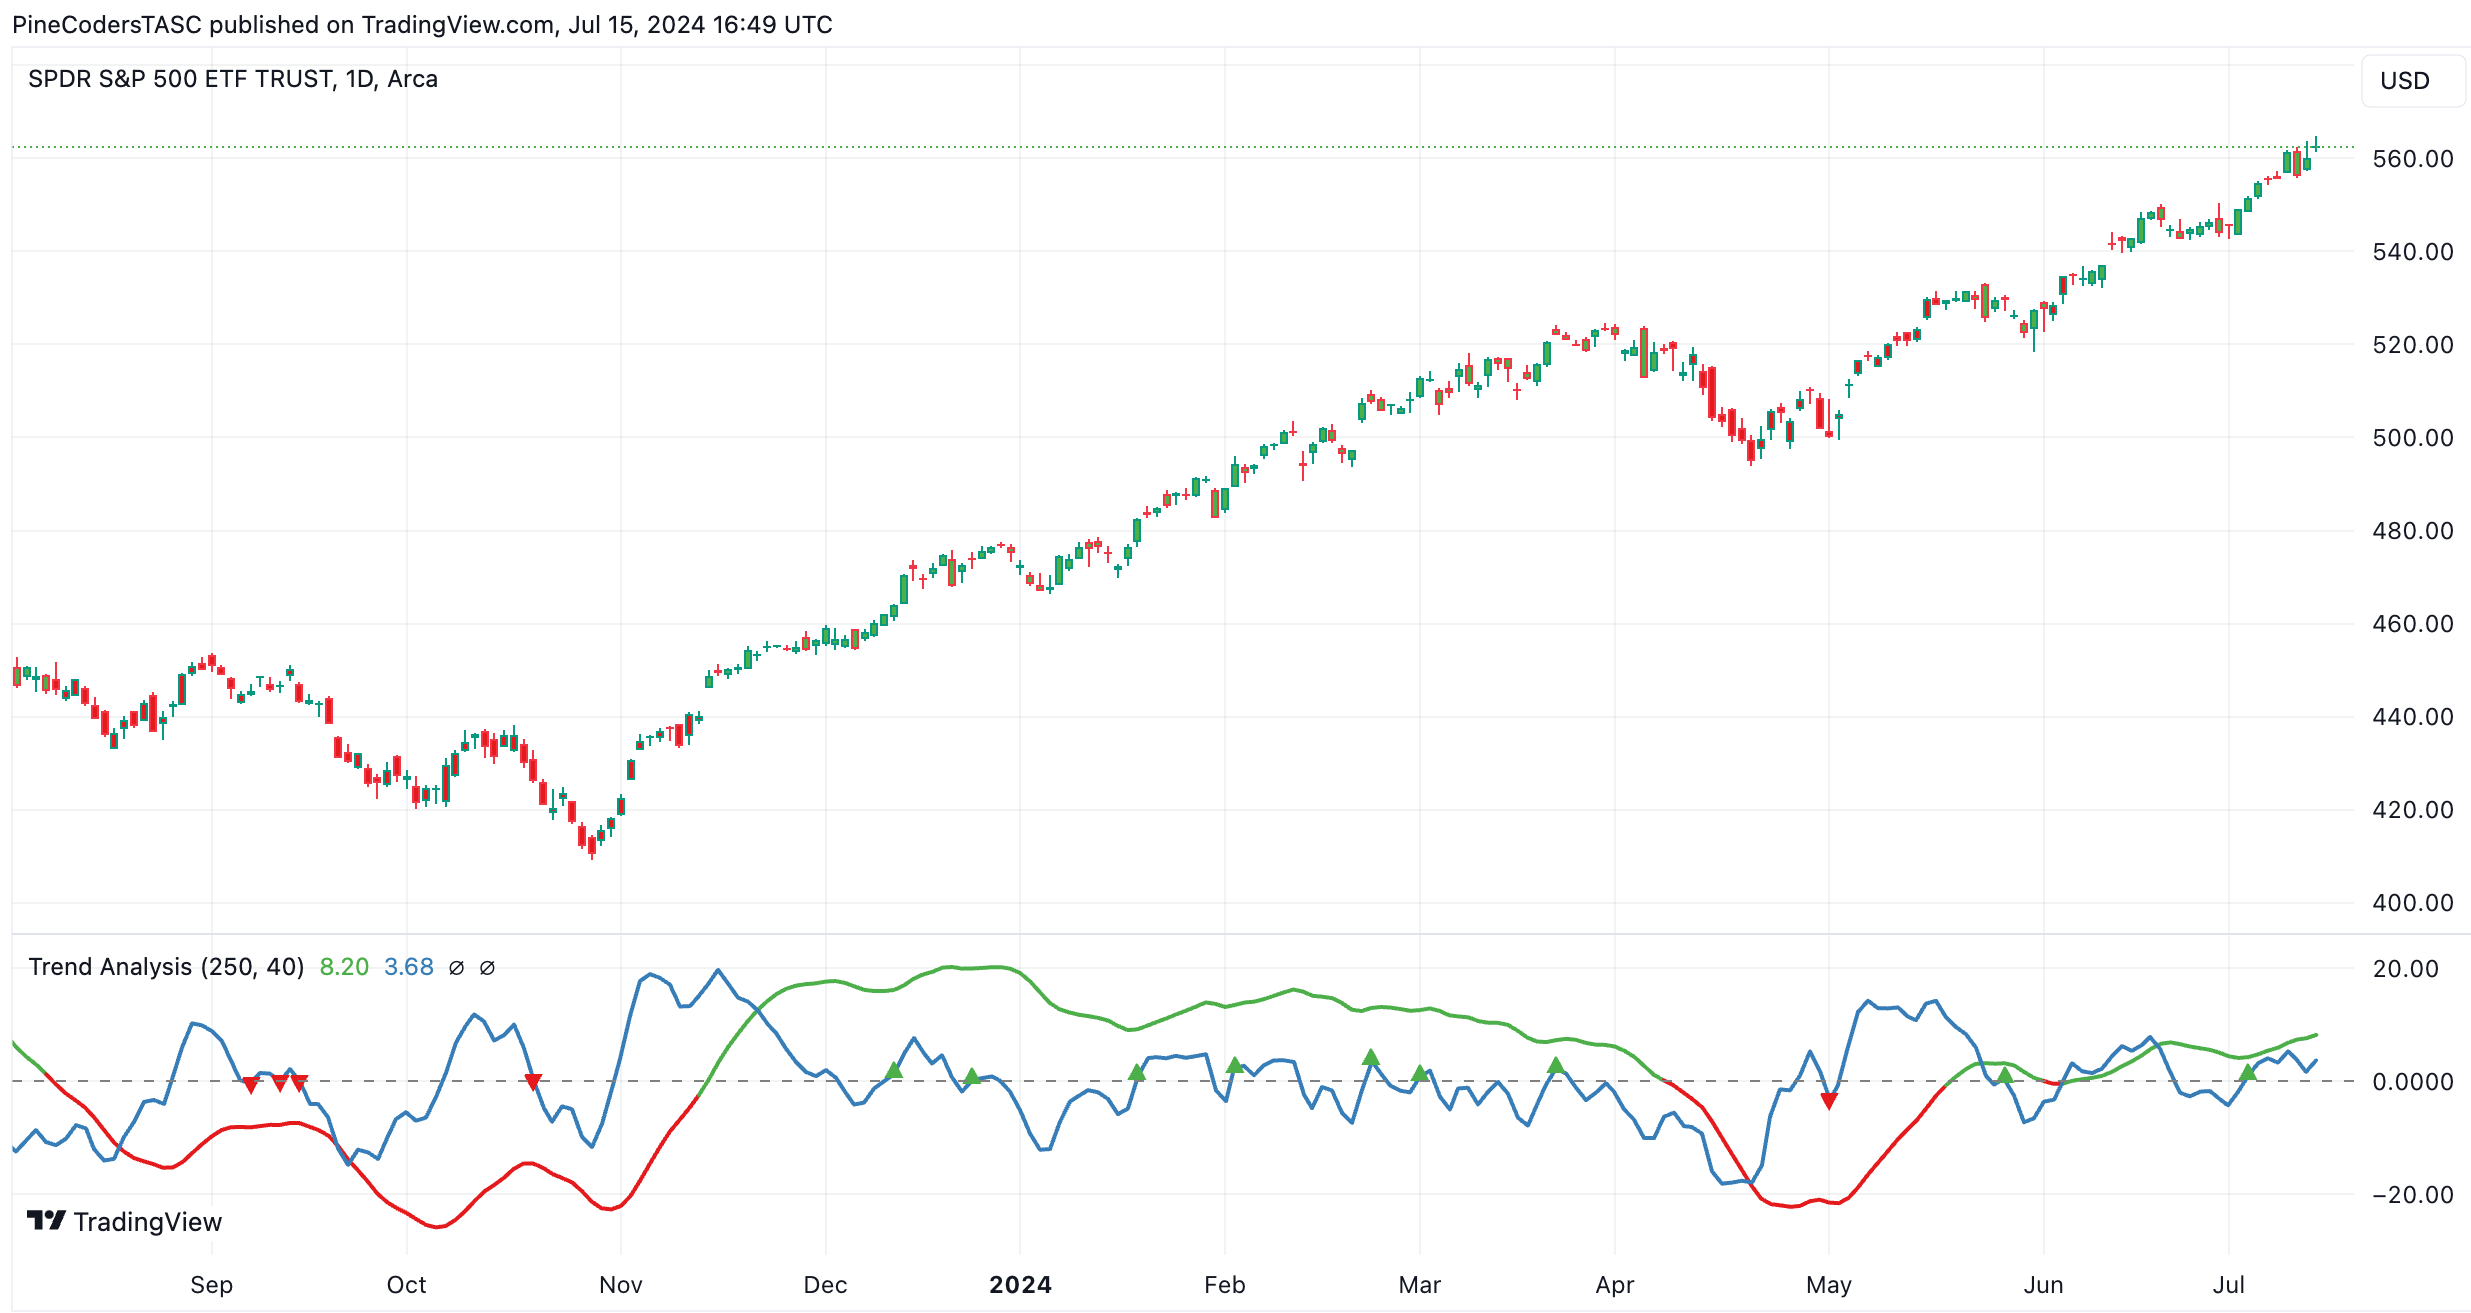Click the USD currency button

coord(2411,81)
